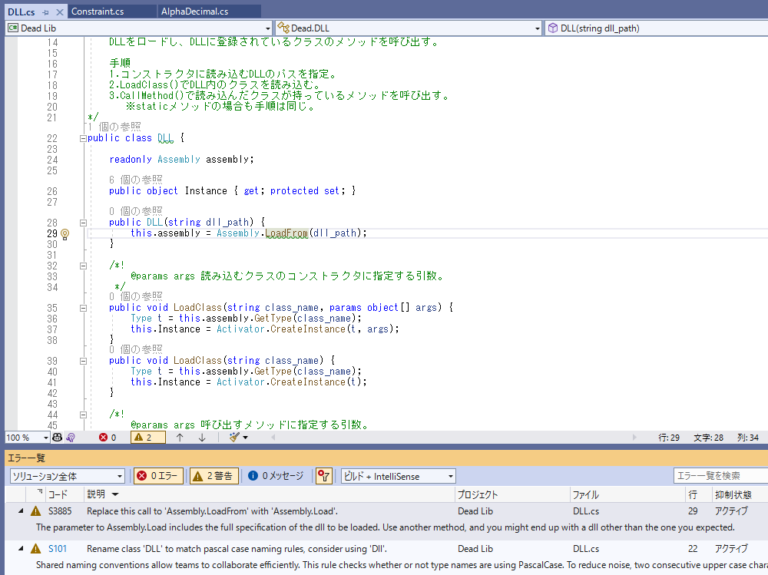
Task: Click the 1 個の参照 CodeLens above class DLL
Action: tap(115, 127)
